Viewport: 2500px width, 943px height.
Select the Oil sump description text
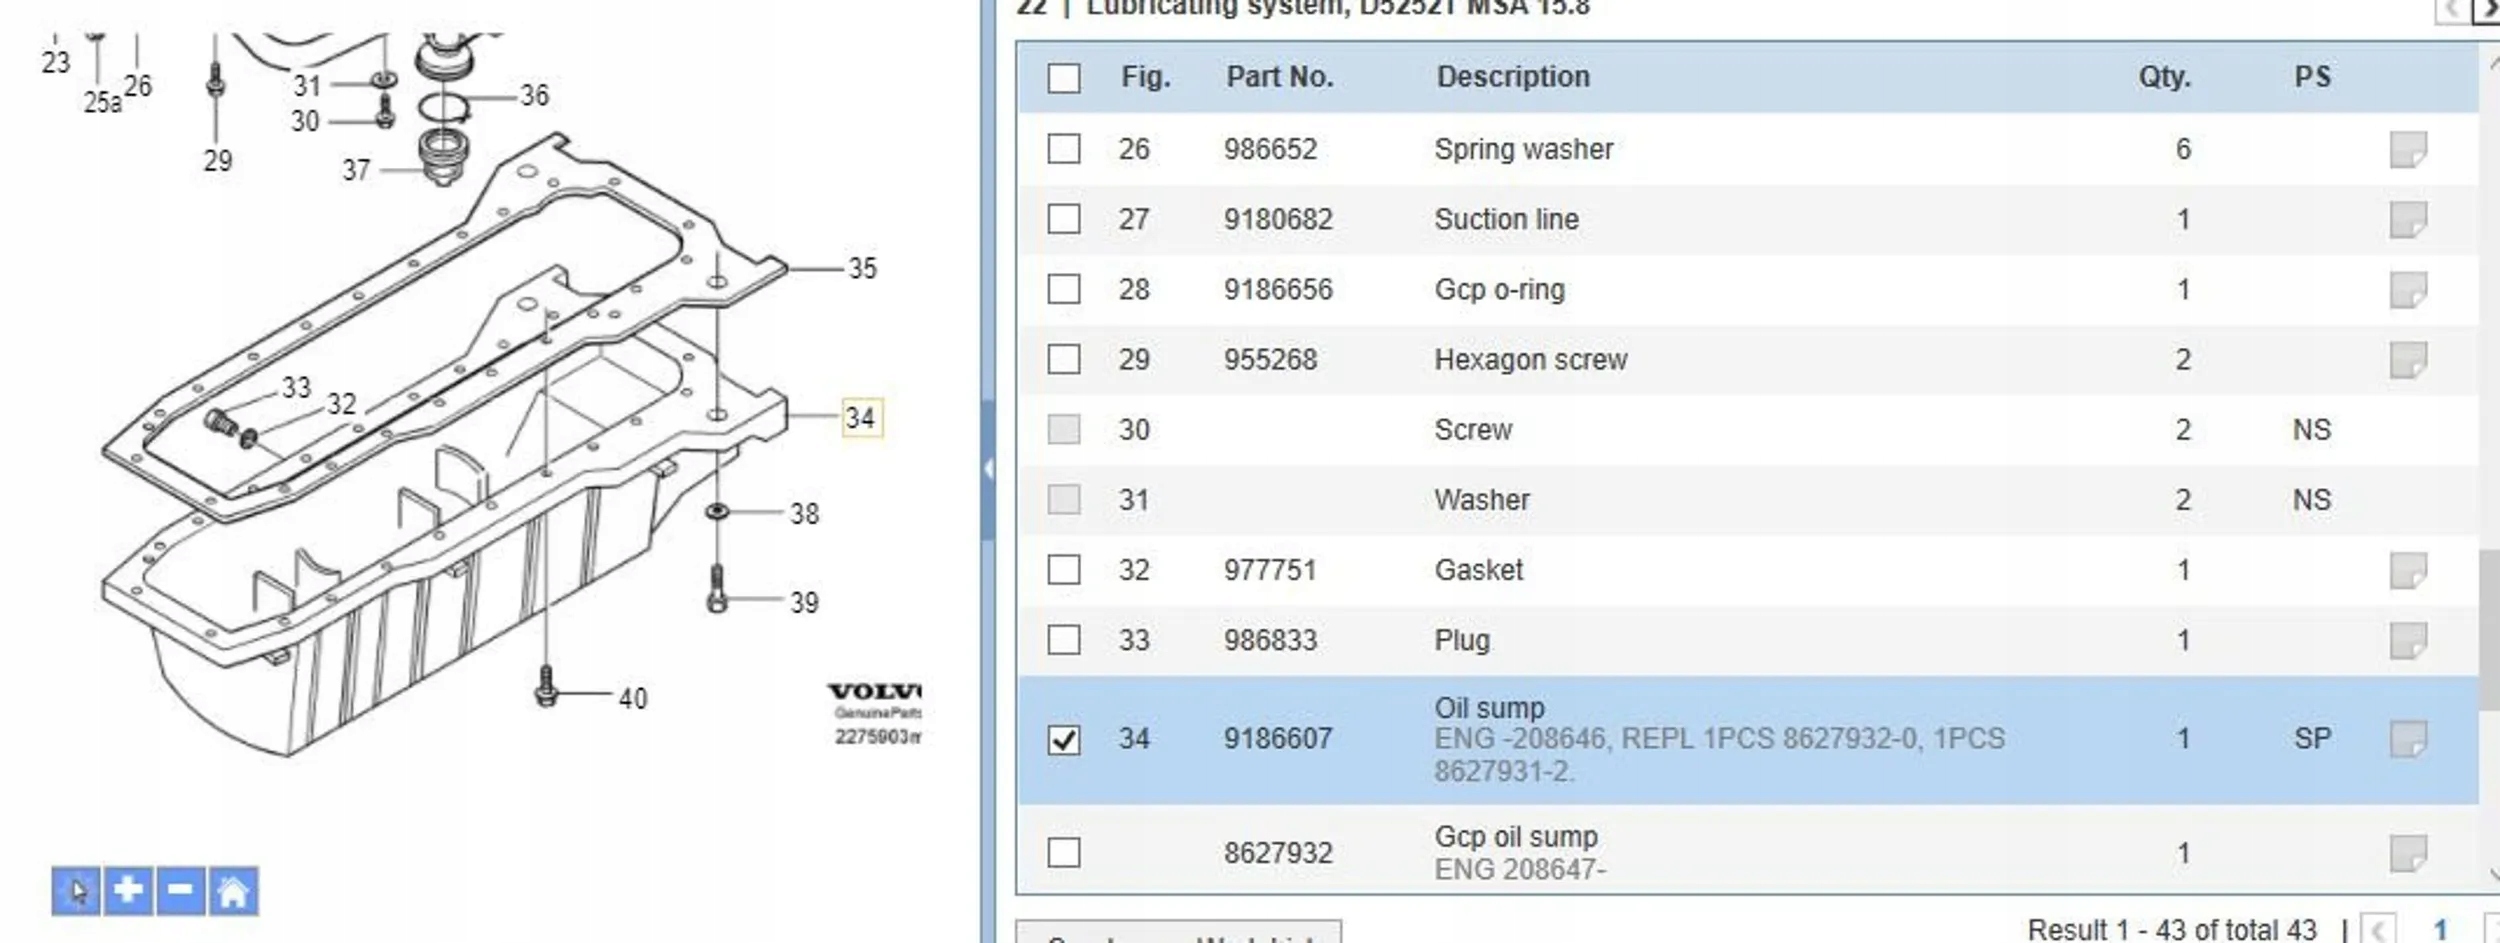pos(1490,708)
